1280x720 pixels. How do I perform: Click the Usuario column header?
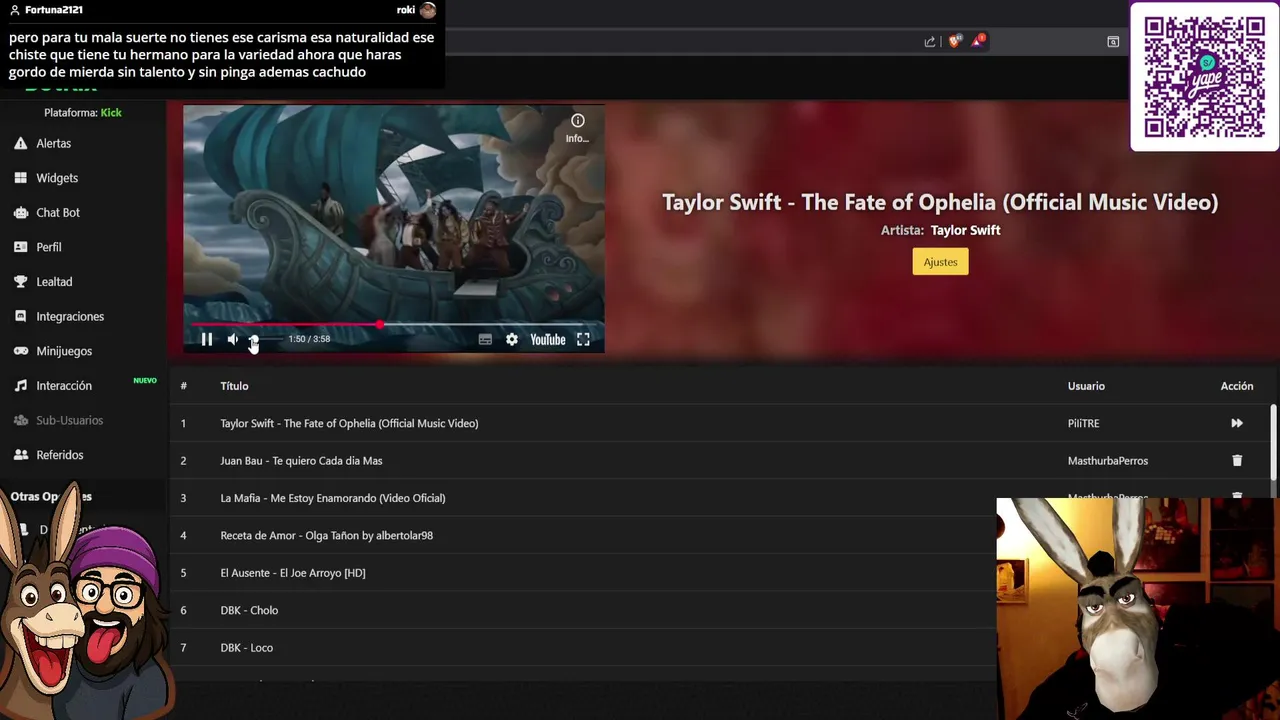(1086, 386)
